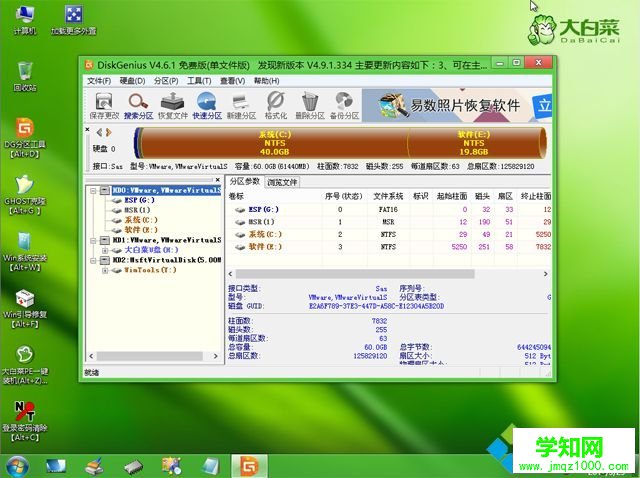Click the paintbrush taskbar icon

click(x=94, y=466)
